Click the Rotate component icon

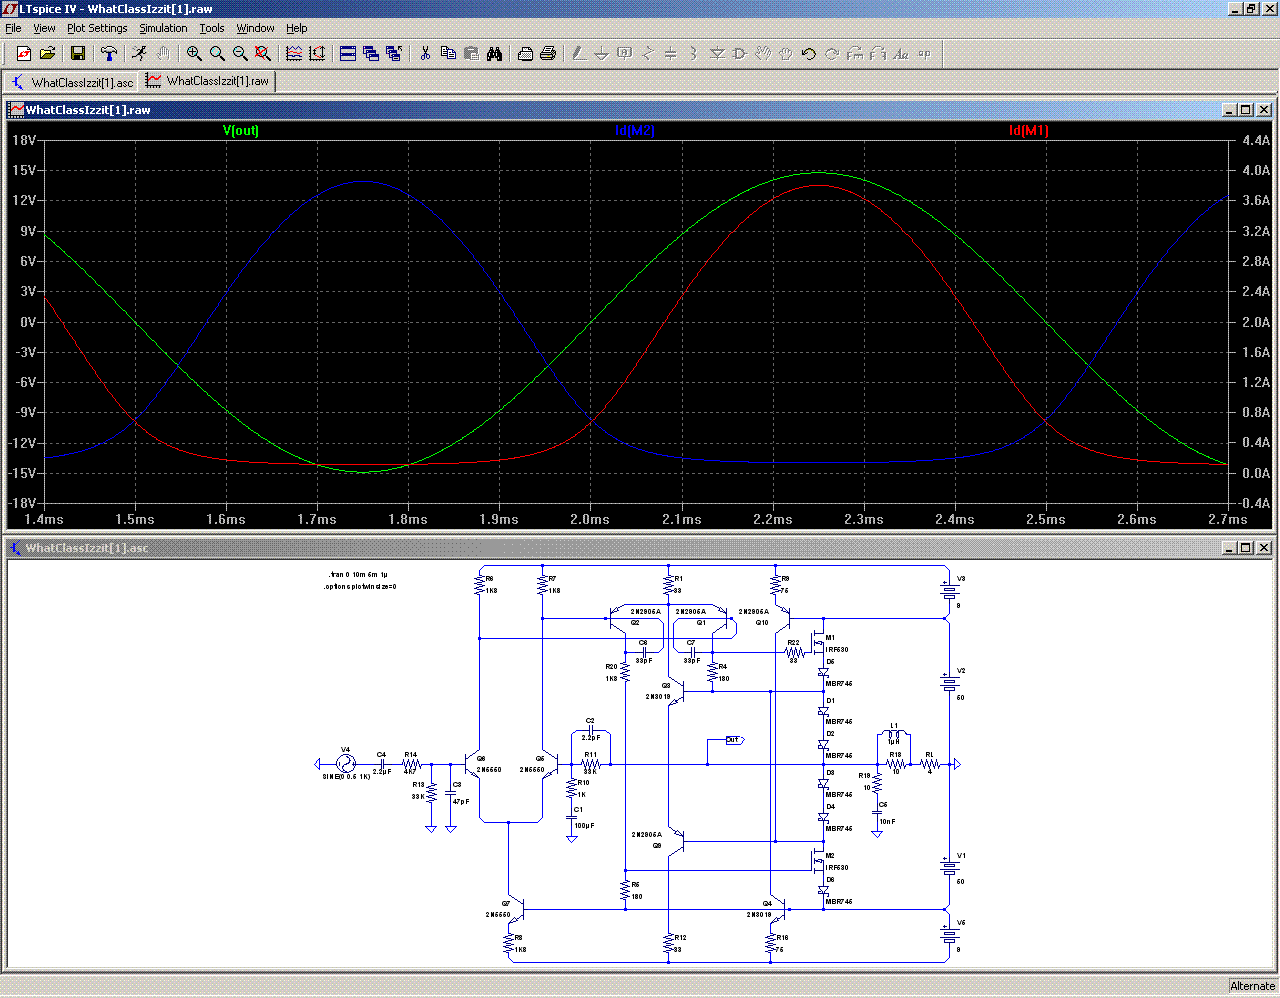tap(855, 54)
